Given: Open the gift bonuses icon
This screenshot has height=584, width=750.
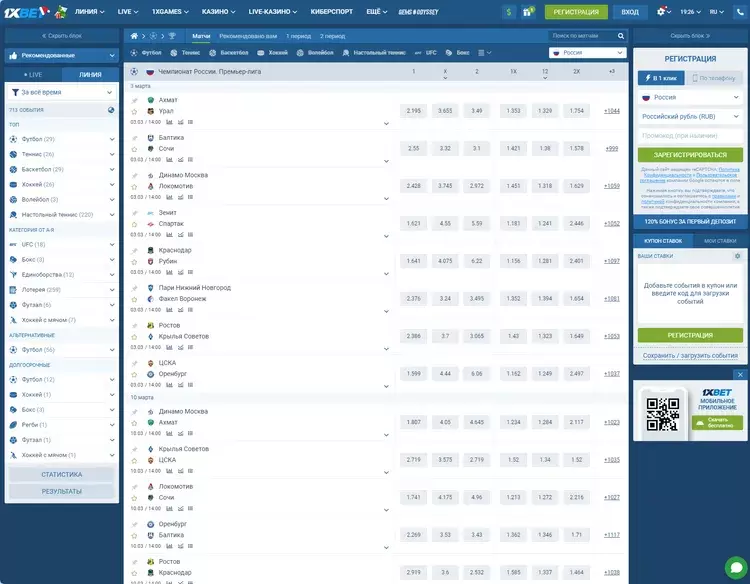Looking at the screenshot, I should (x=527, y=12).
